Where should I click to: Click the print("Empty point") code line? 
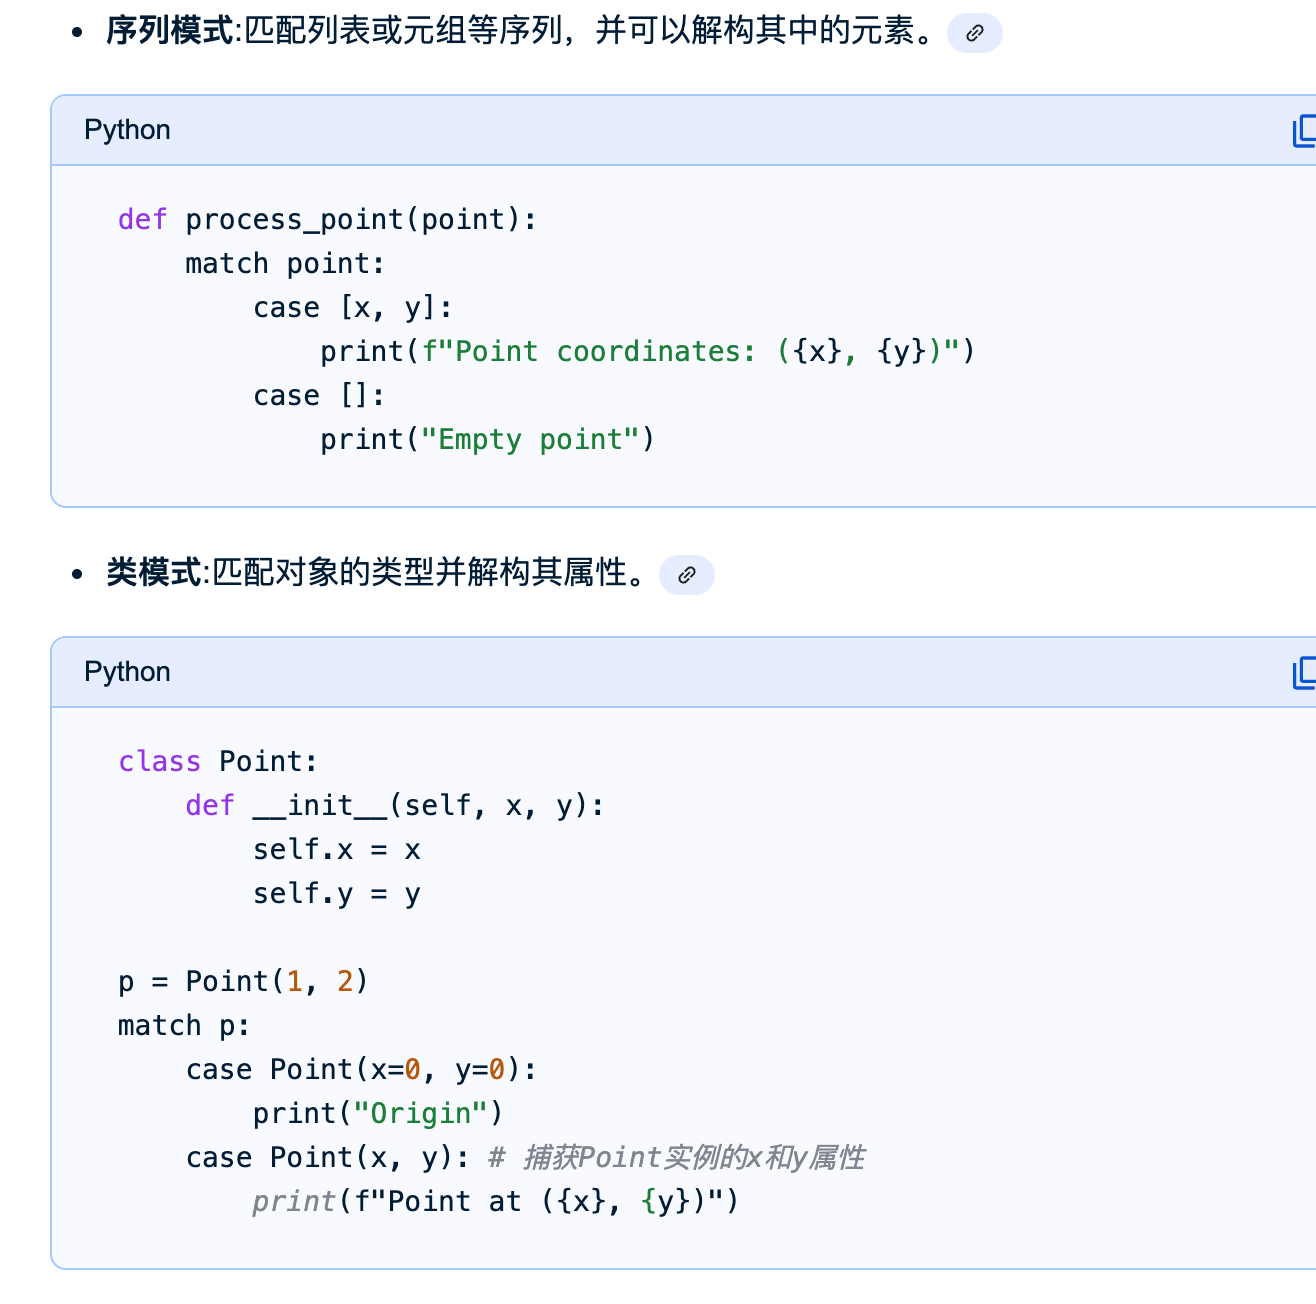(486, 440)
